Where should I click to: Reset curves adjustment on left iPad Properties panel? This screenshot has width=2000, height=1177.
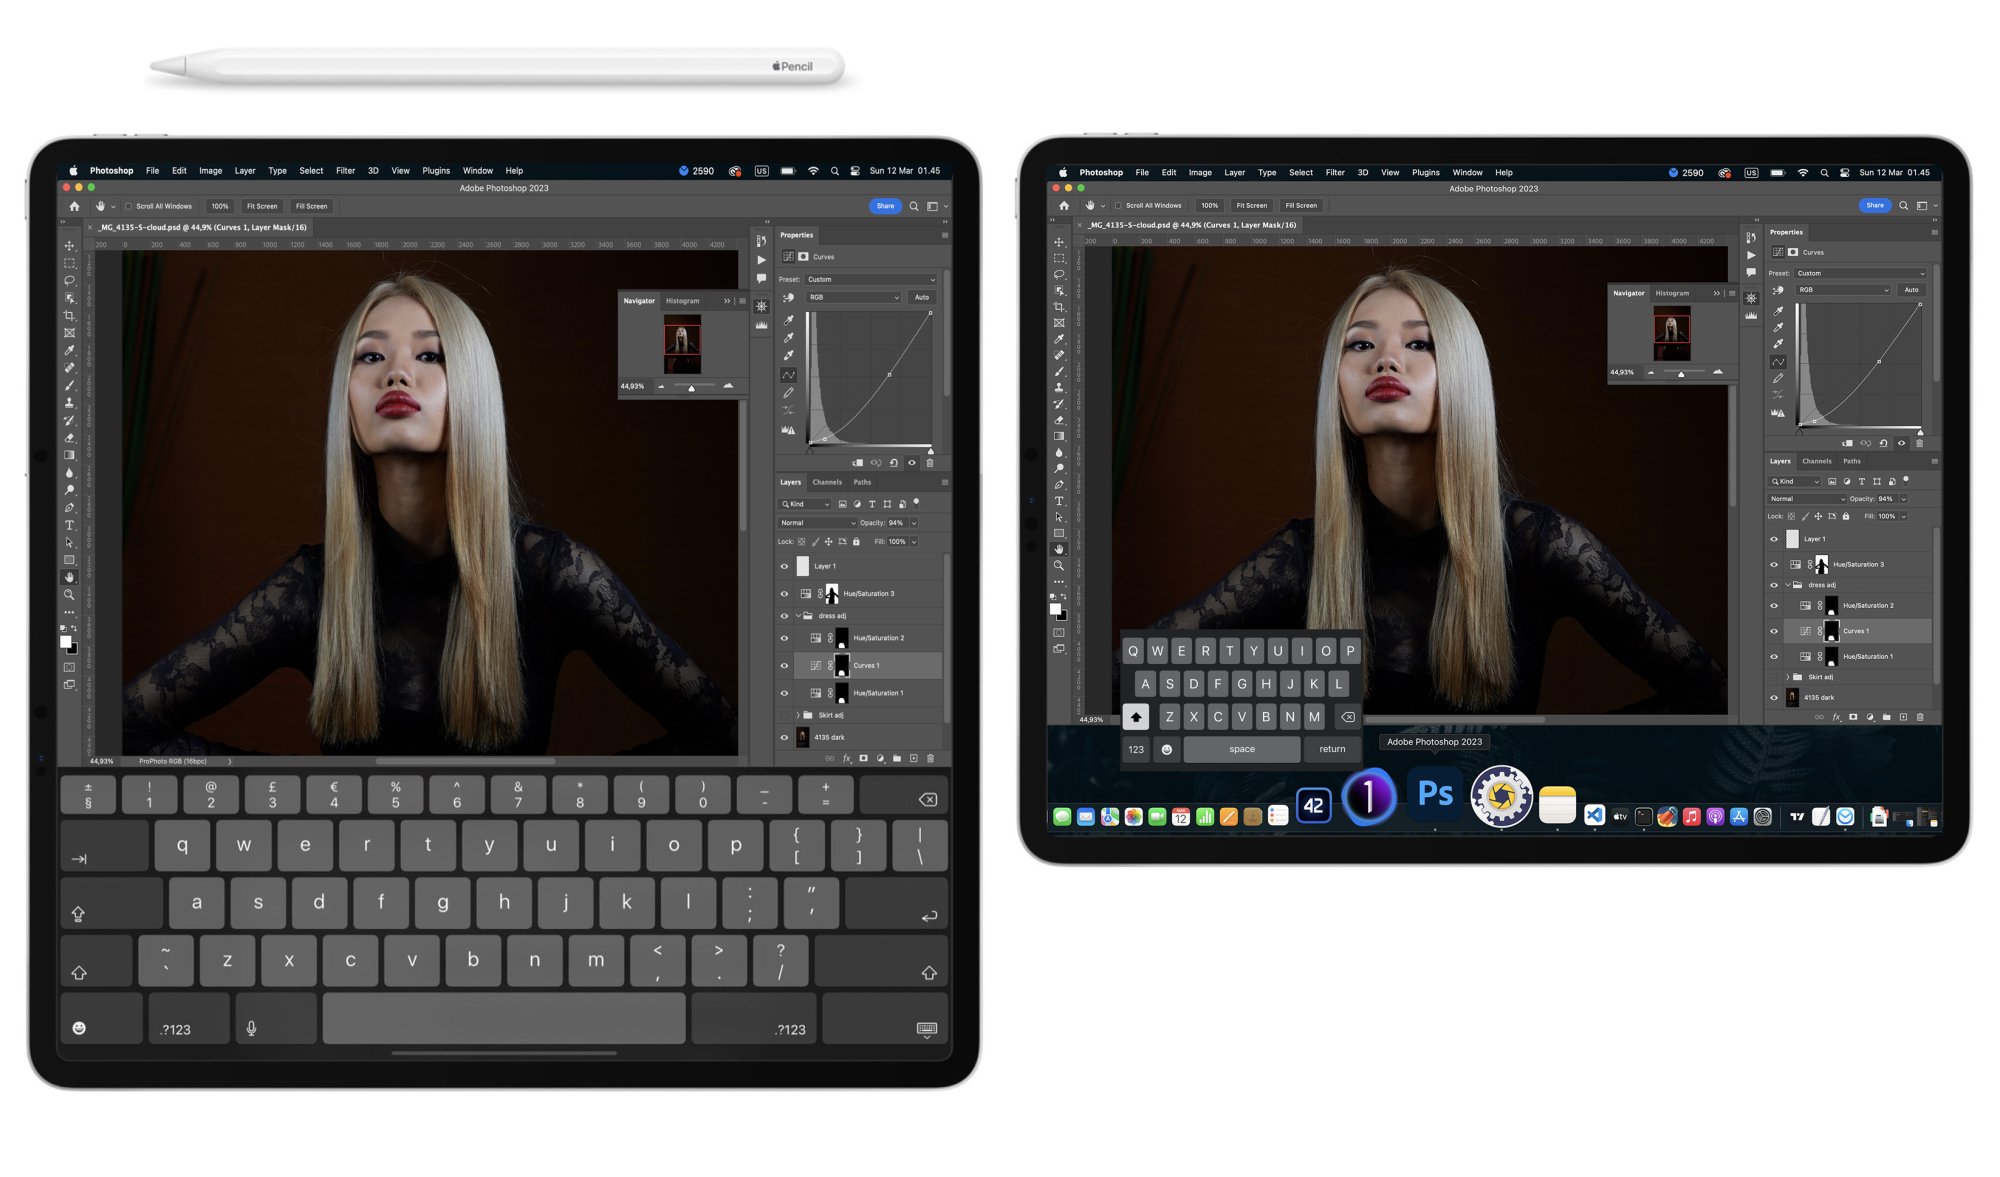893,463
